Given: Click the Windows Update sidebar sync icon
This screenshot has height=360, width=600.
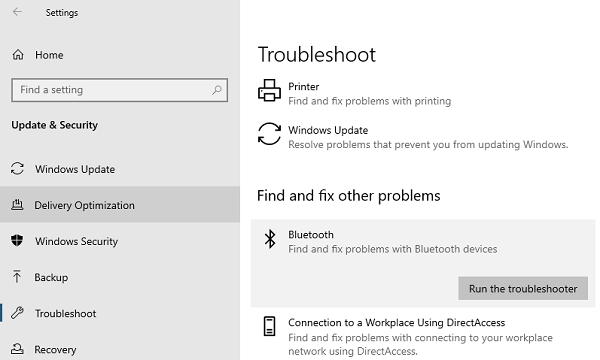Looking at the screenshot, I should pyautogui.click(x=17, y=168).
